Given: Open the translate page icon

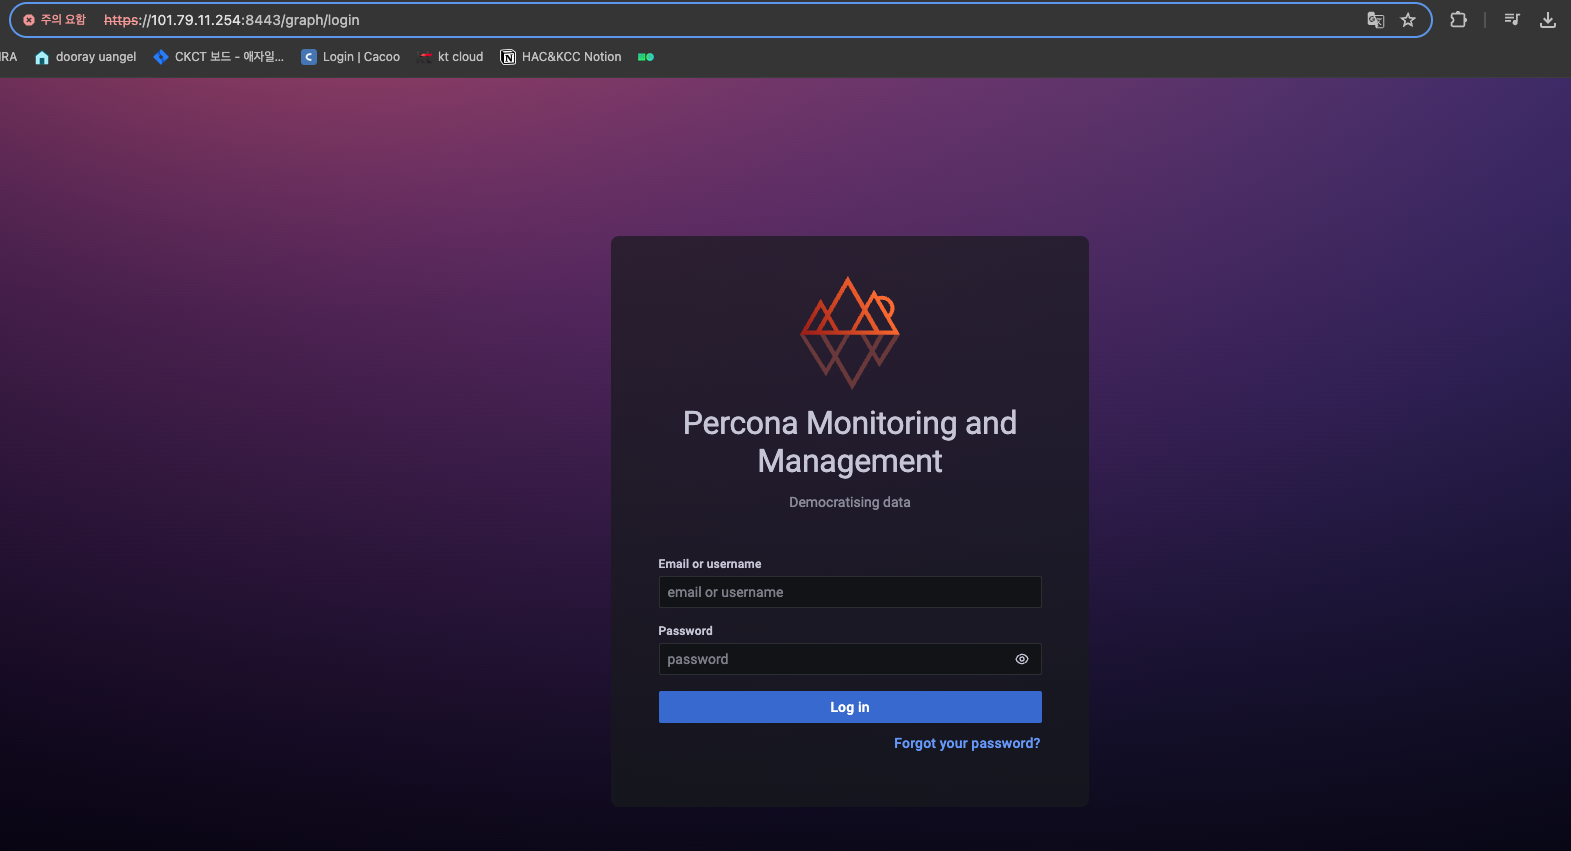Looking at the screenshot, I should (1376, 20).
